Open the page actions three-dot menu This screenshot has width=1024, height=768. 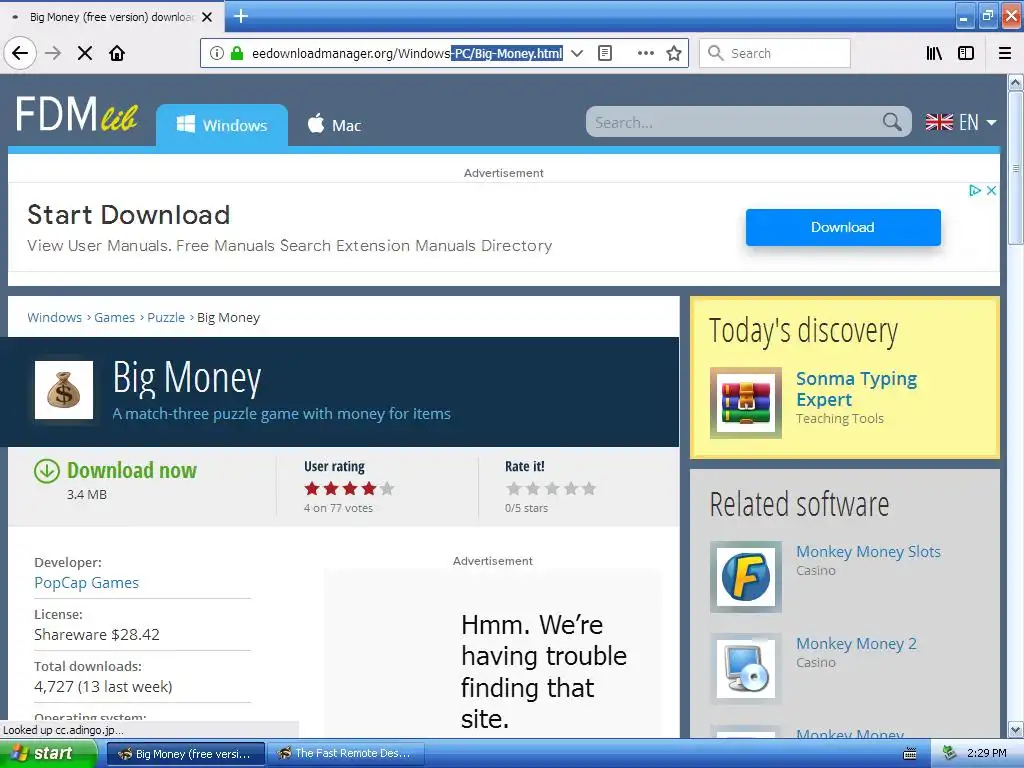[645, 53]
